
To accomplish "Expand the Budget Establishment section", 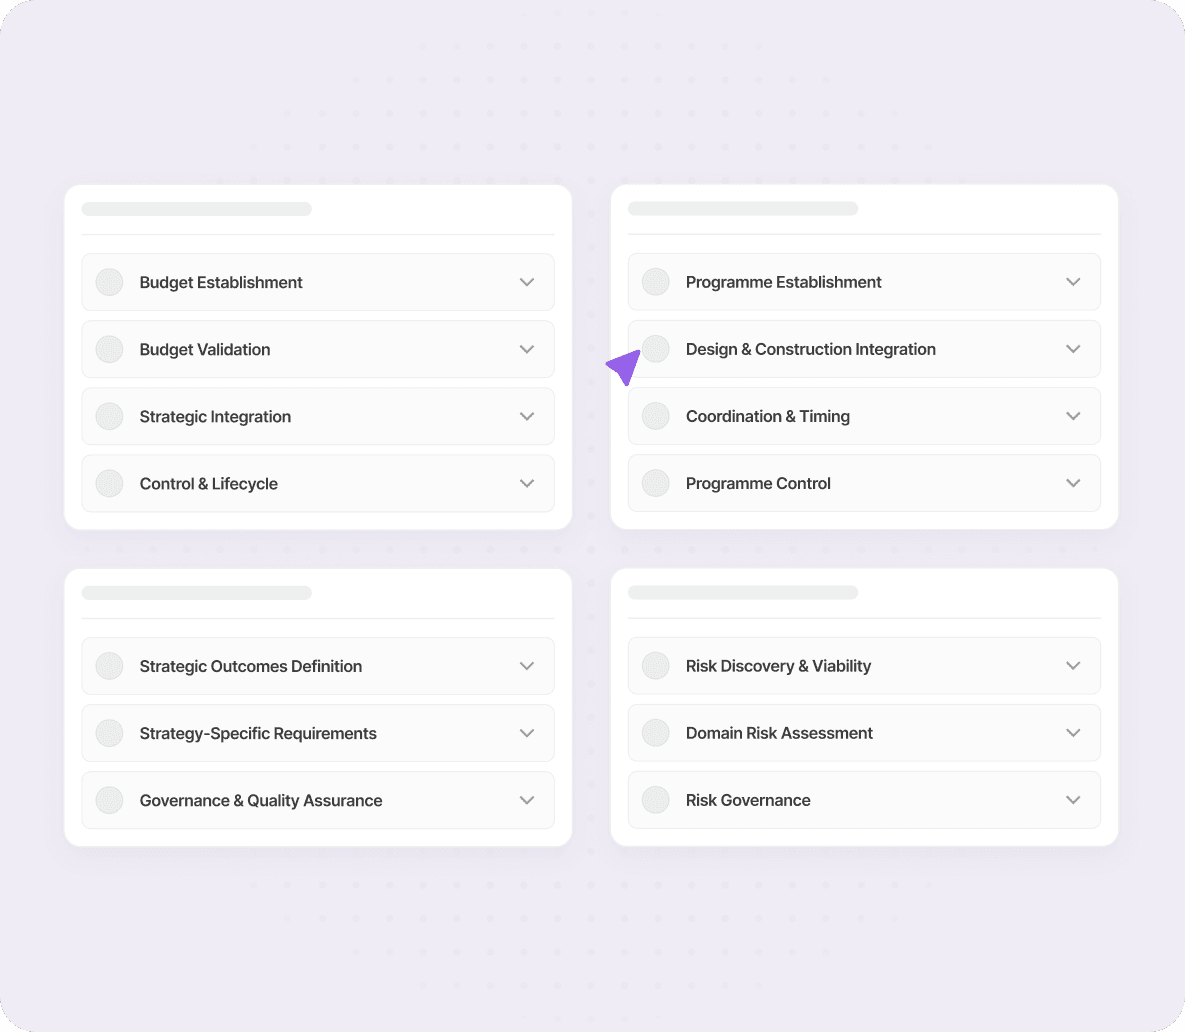I will pos(527,281).
